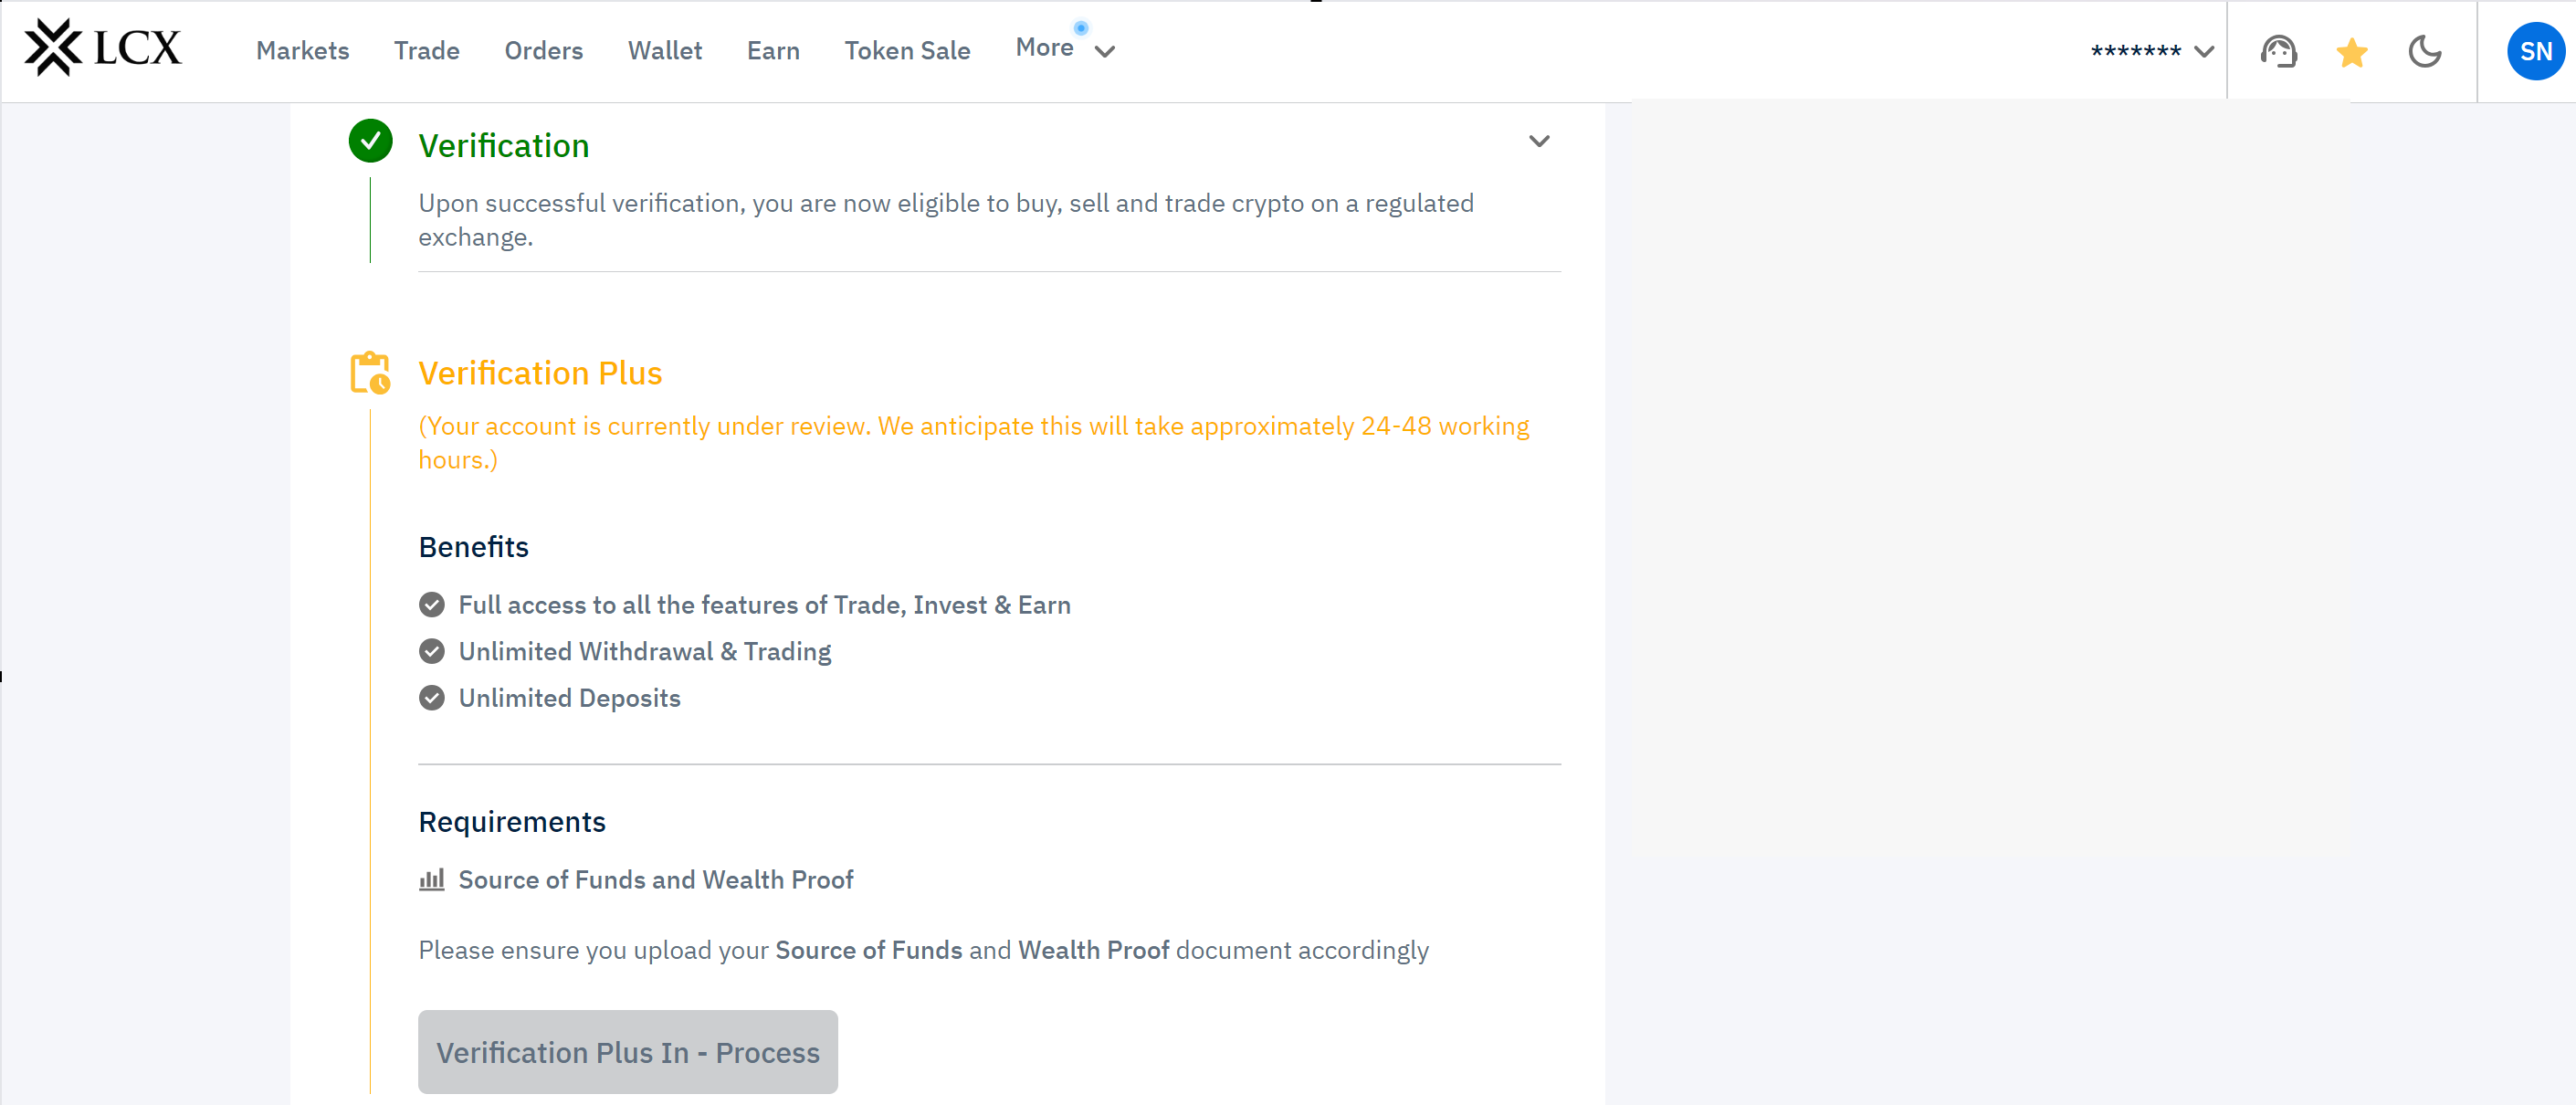Click the notification dot near More
The width and height of the screenshot is (2576, 1105).
click(x=1081, y=28)
